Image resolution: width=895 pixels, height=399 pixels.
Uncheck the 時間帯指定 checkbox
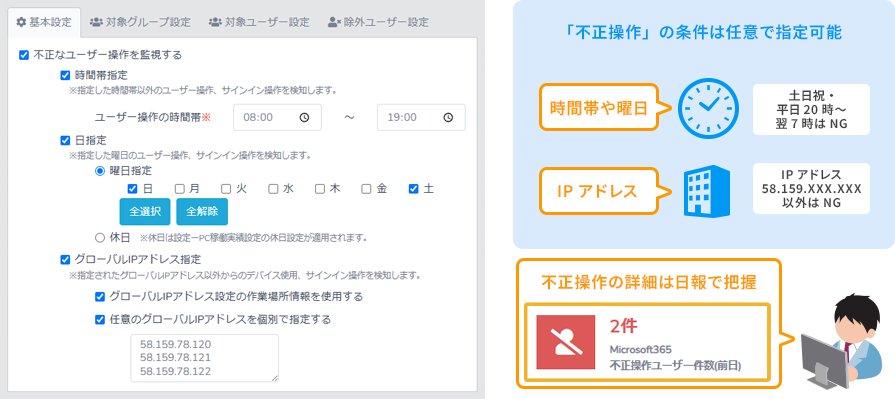65,75
